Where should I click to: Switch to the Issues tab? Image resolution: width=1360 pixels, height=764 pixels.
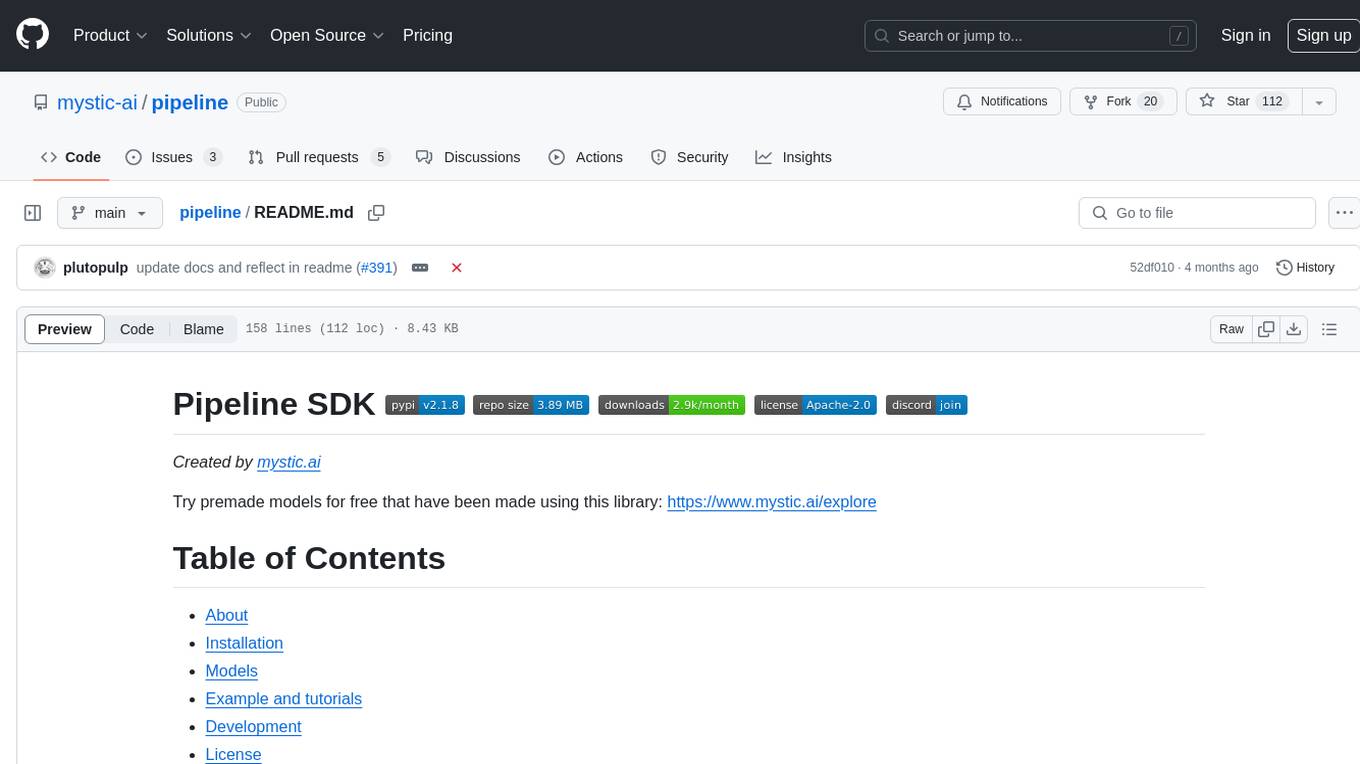[173, 157]
